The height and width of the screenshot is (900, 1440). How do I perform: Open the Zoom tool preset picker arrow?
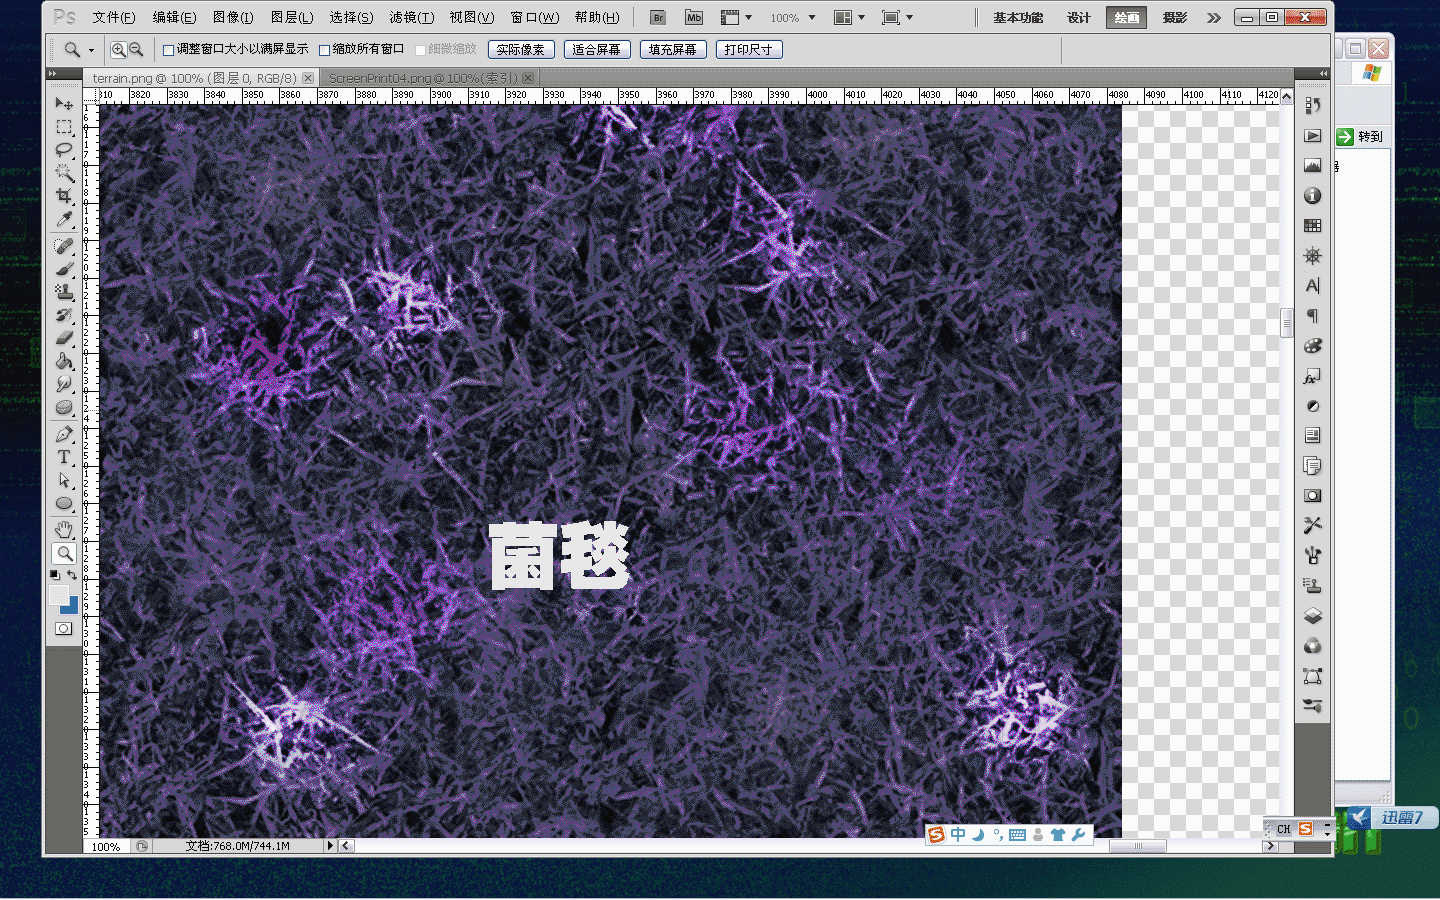point(91,49)
